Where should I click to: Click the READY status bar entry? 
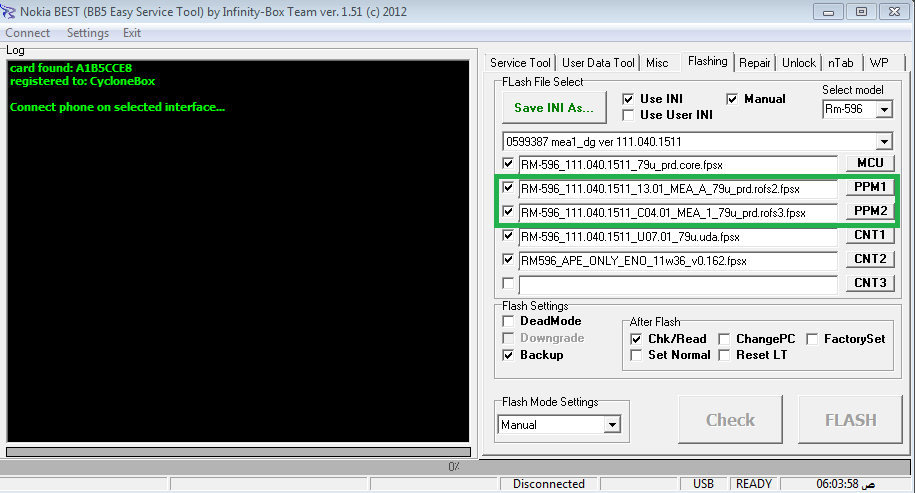coord(753,484)
